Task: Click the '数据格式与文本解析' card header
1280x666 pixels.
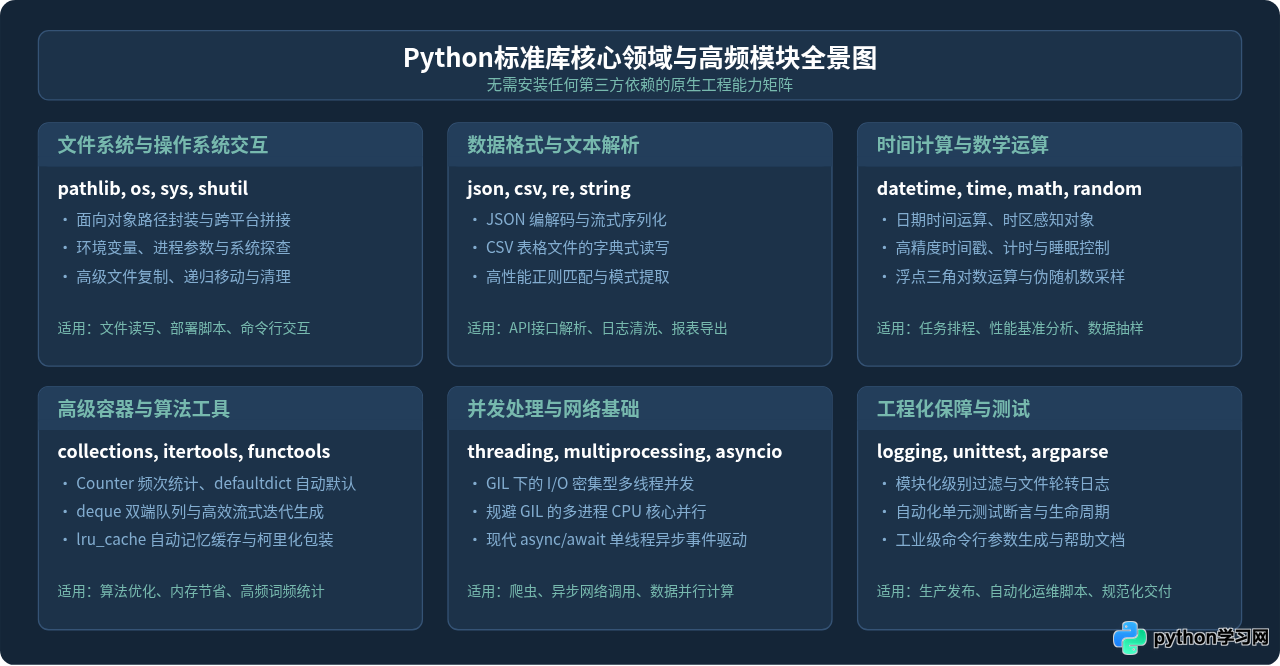Action: [640, 145]
